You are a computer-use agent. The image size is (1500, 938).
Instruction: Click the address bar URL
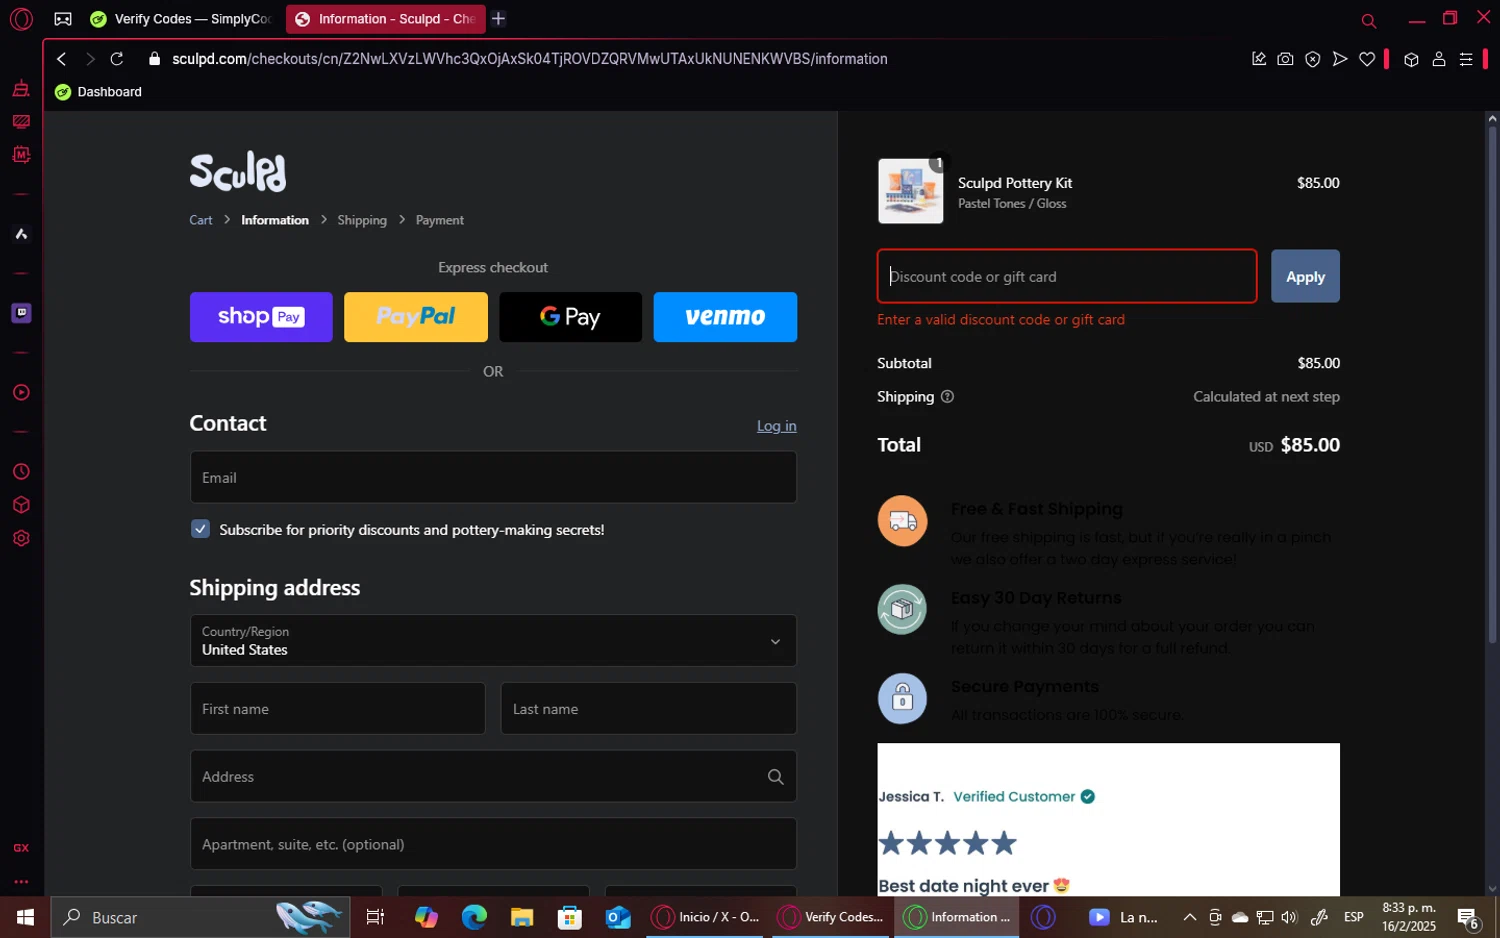pyautogui.click(x=530, y=59)
